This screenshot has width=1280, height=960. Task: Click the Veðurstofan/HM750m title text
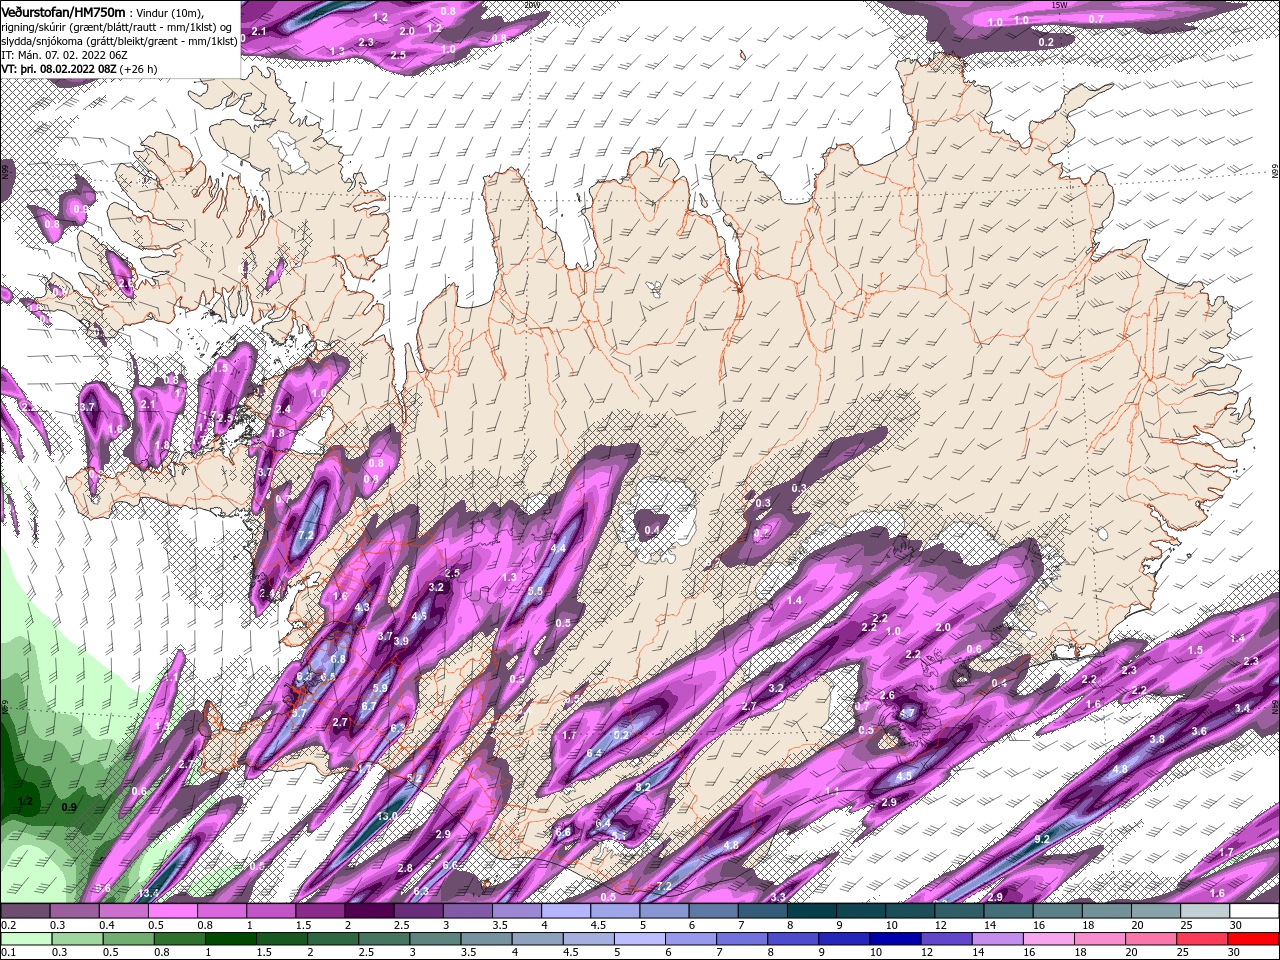63,11
